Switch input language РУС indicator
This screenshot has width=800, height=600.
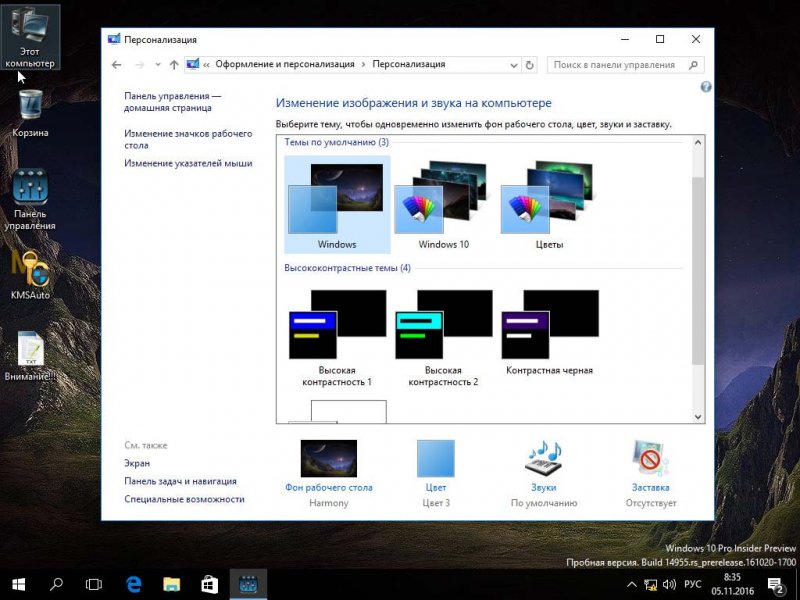click(692, 585)
